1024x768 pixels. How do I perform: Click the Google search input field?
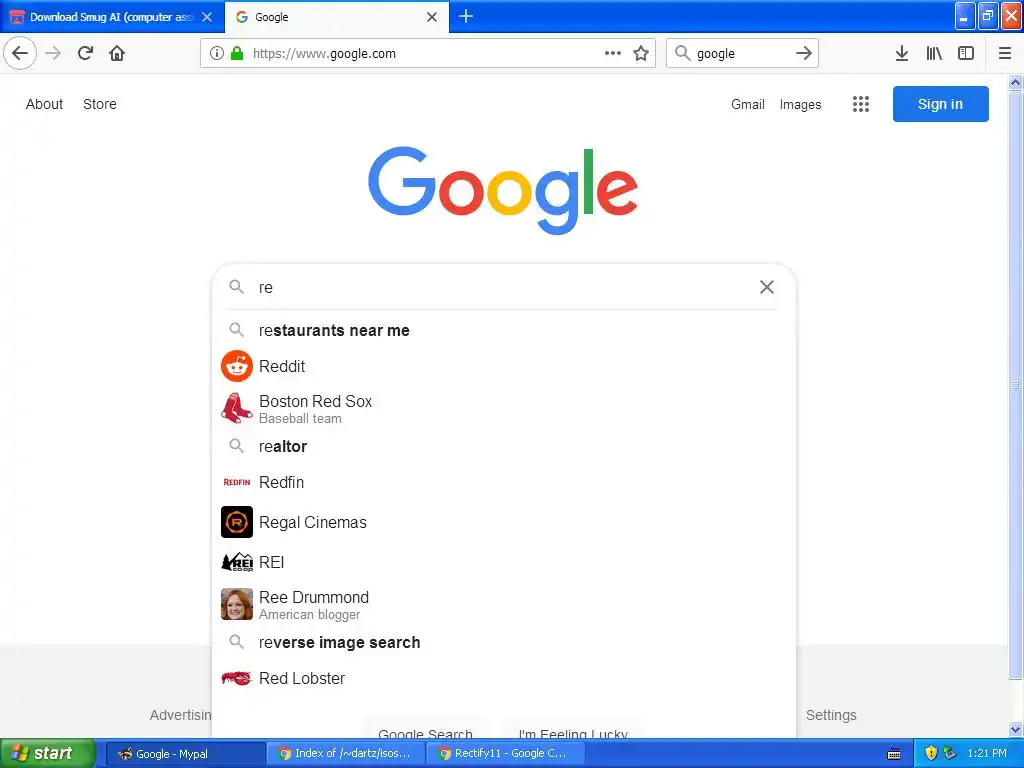[x=503, y=287]
